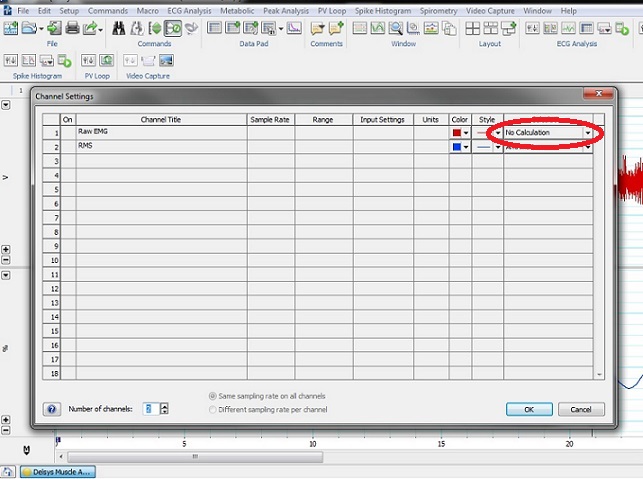Click the blue help question mark icon

click(51, 409)
